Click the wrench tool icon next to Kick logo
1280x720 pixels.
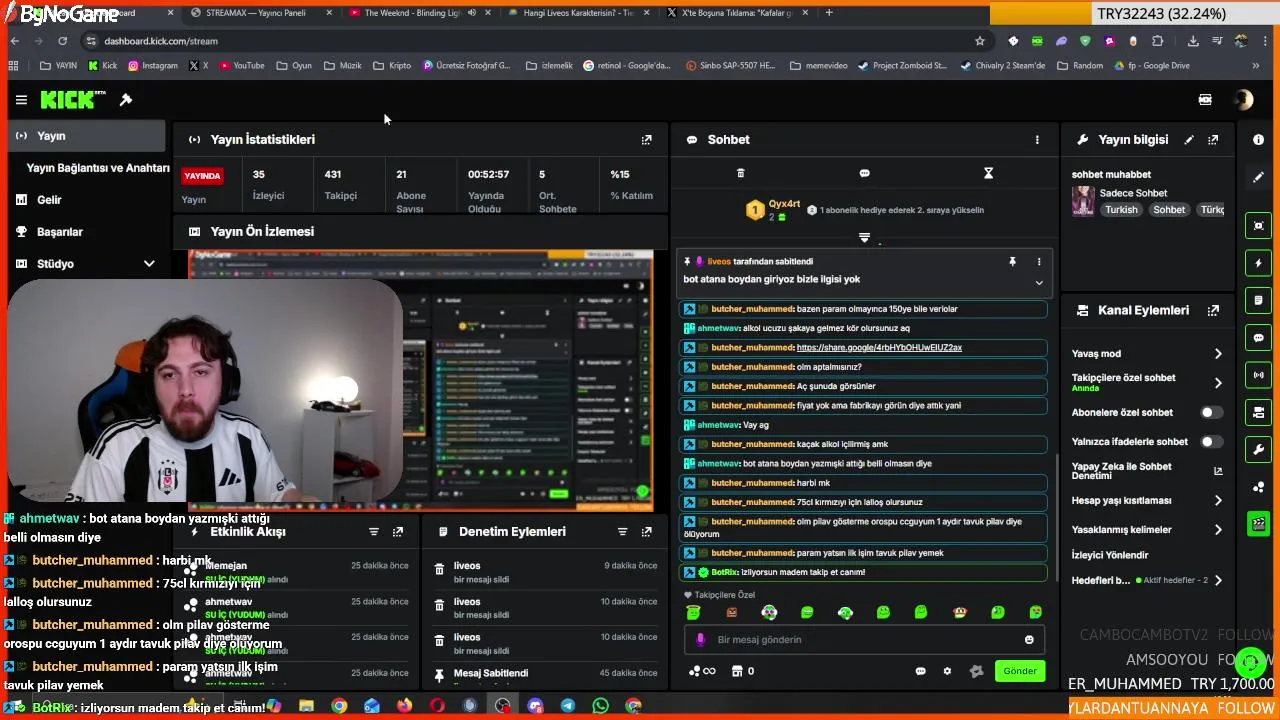click(126, 100)
